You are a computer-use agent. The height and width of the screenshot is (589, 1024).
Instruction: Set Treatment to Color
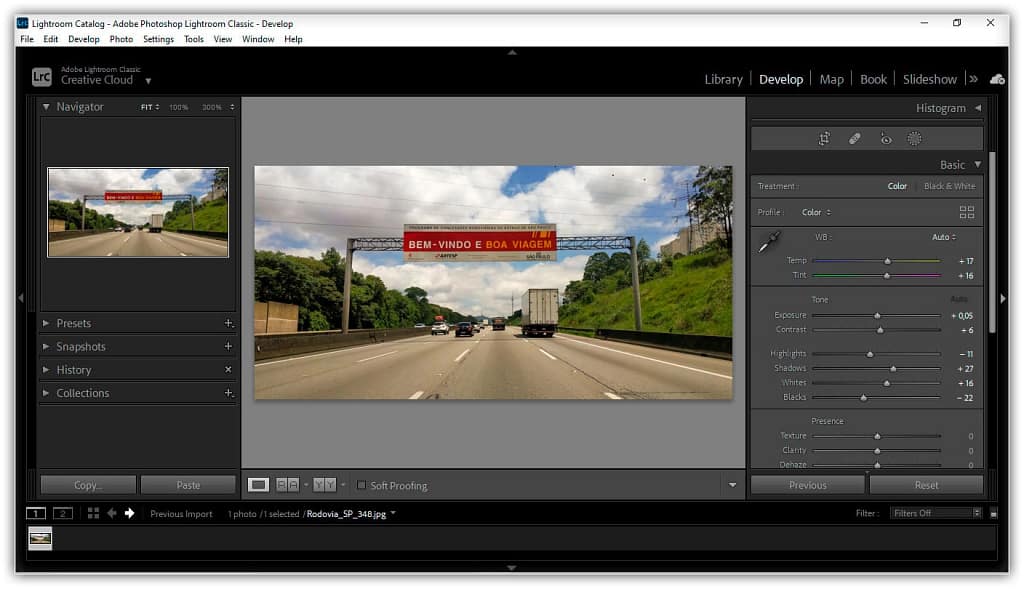pyautogui.click(x=897, y=186)
